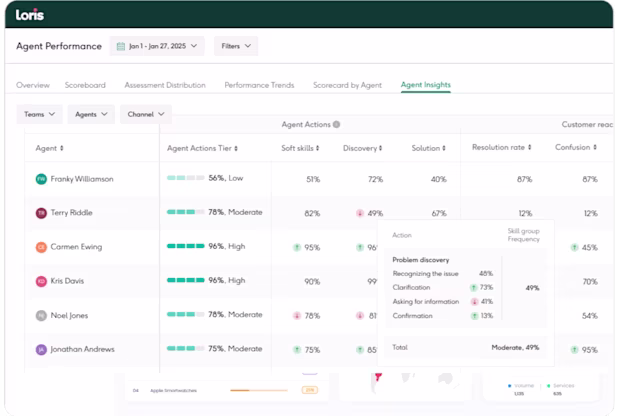
Task: Click Franky Williamson's avatar icon
Action: coord(41,179)
